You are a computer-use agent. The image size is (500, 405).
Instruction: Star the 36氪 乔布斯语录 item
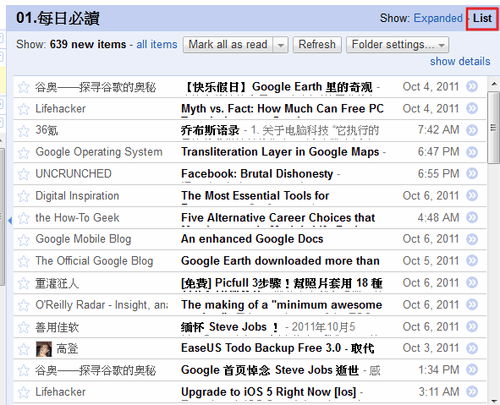point(24,131)
